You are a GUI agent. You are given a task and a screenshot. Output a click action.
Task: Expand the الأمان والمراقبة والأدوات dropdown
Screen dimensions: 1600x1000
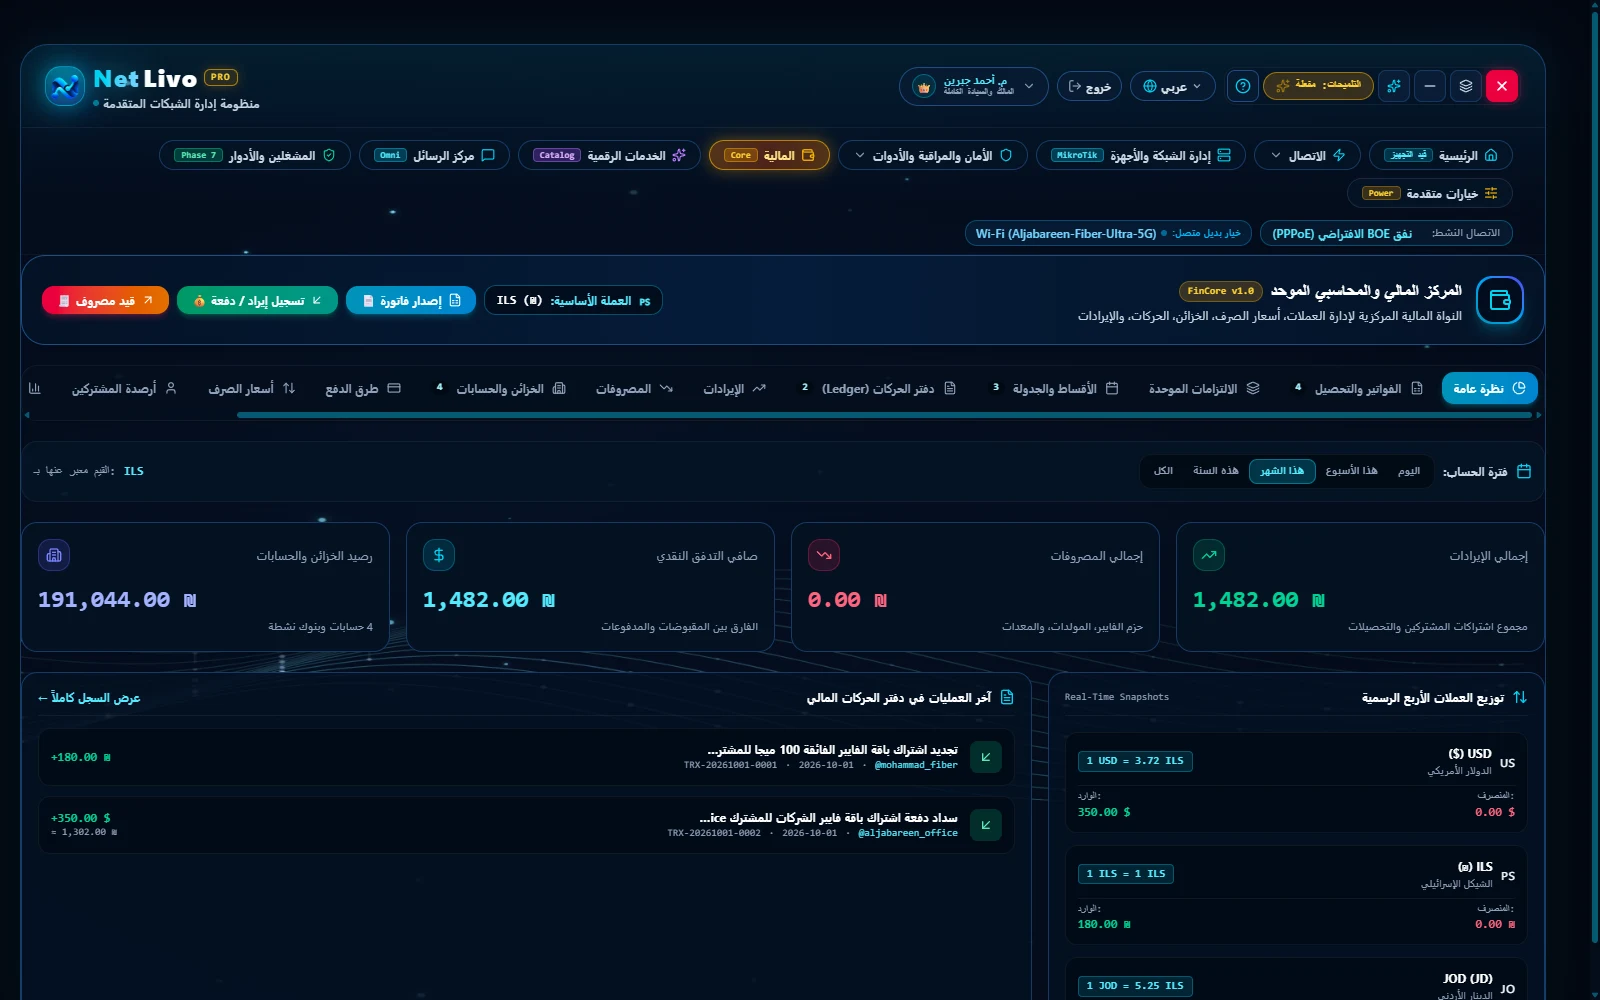[933, 155]
